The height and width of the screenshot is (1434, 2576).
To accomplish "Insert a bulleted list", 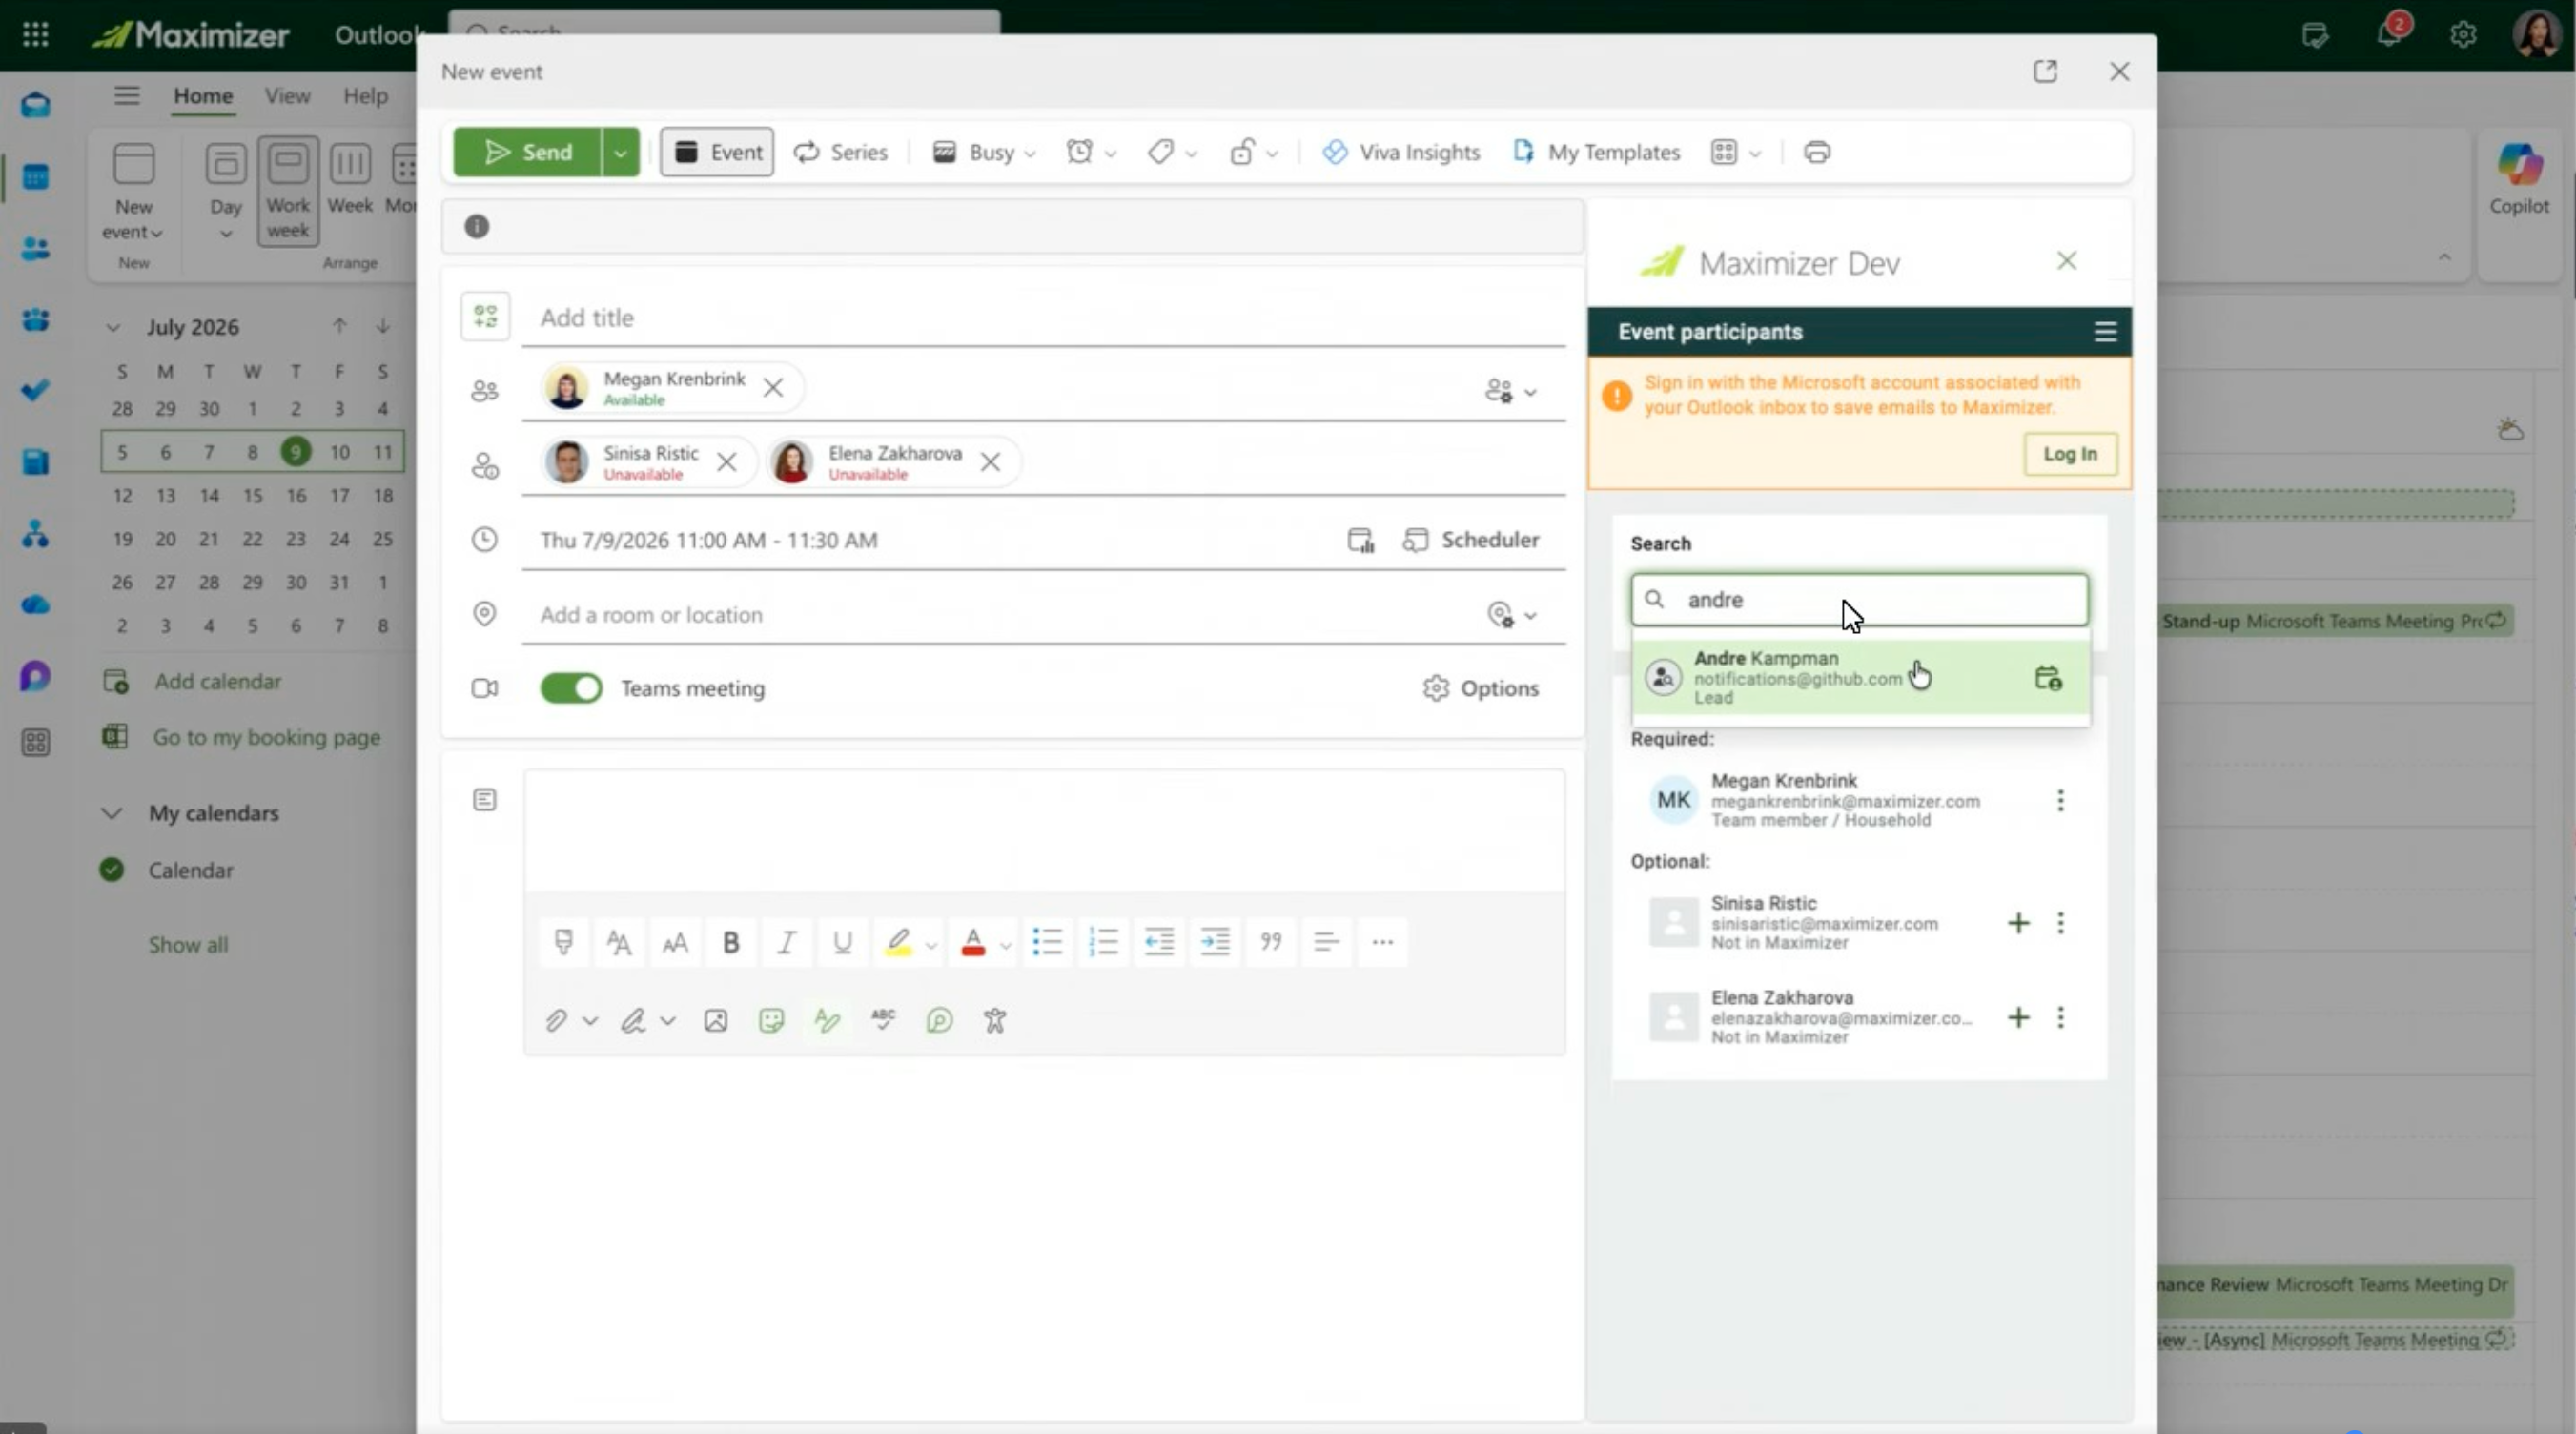I will tap(1047, 942).
